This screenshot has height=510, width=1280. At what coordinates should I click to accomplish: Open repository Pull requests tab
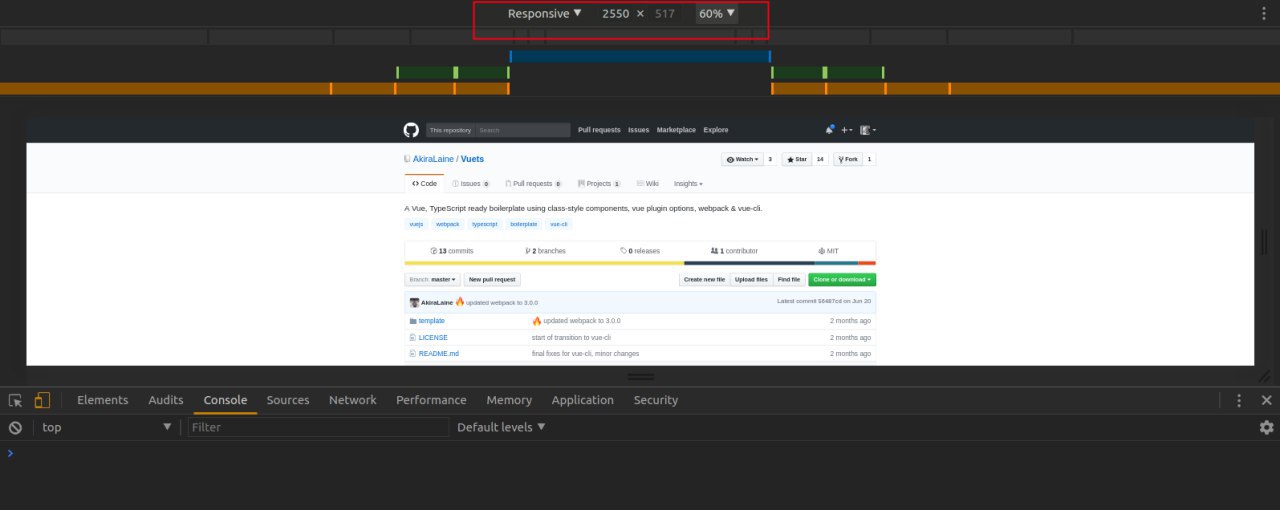click(x=534, y=184)
